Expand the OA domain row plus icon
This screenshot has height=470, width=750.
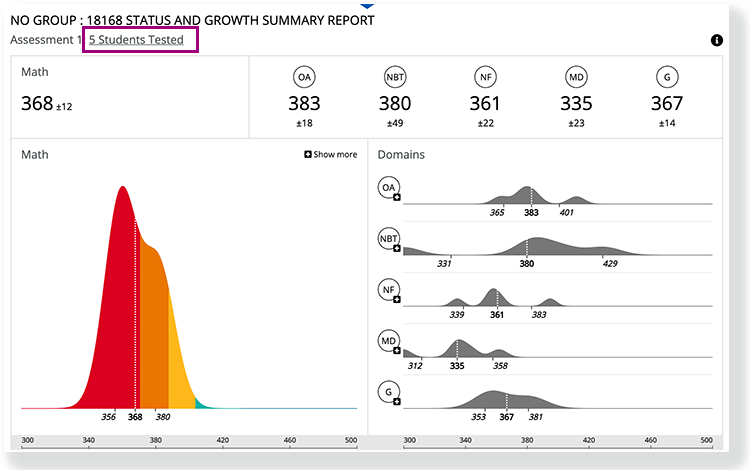(x=397, y=199)
